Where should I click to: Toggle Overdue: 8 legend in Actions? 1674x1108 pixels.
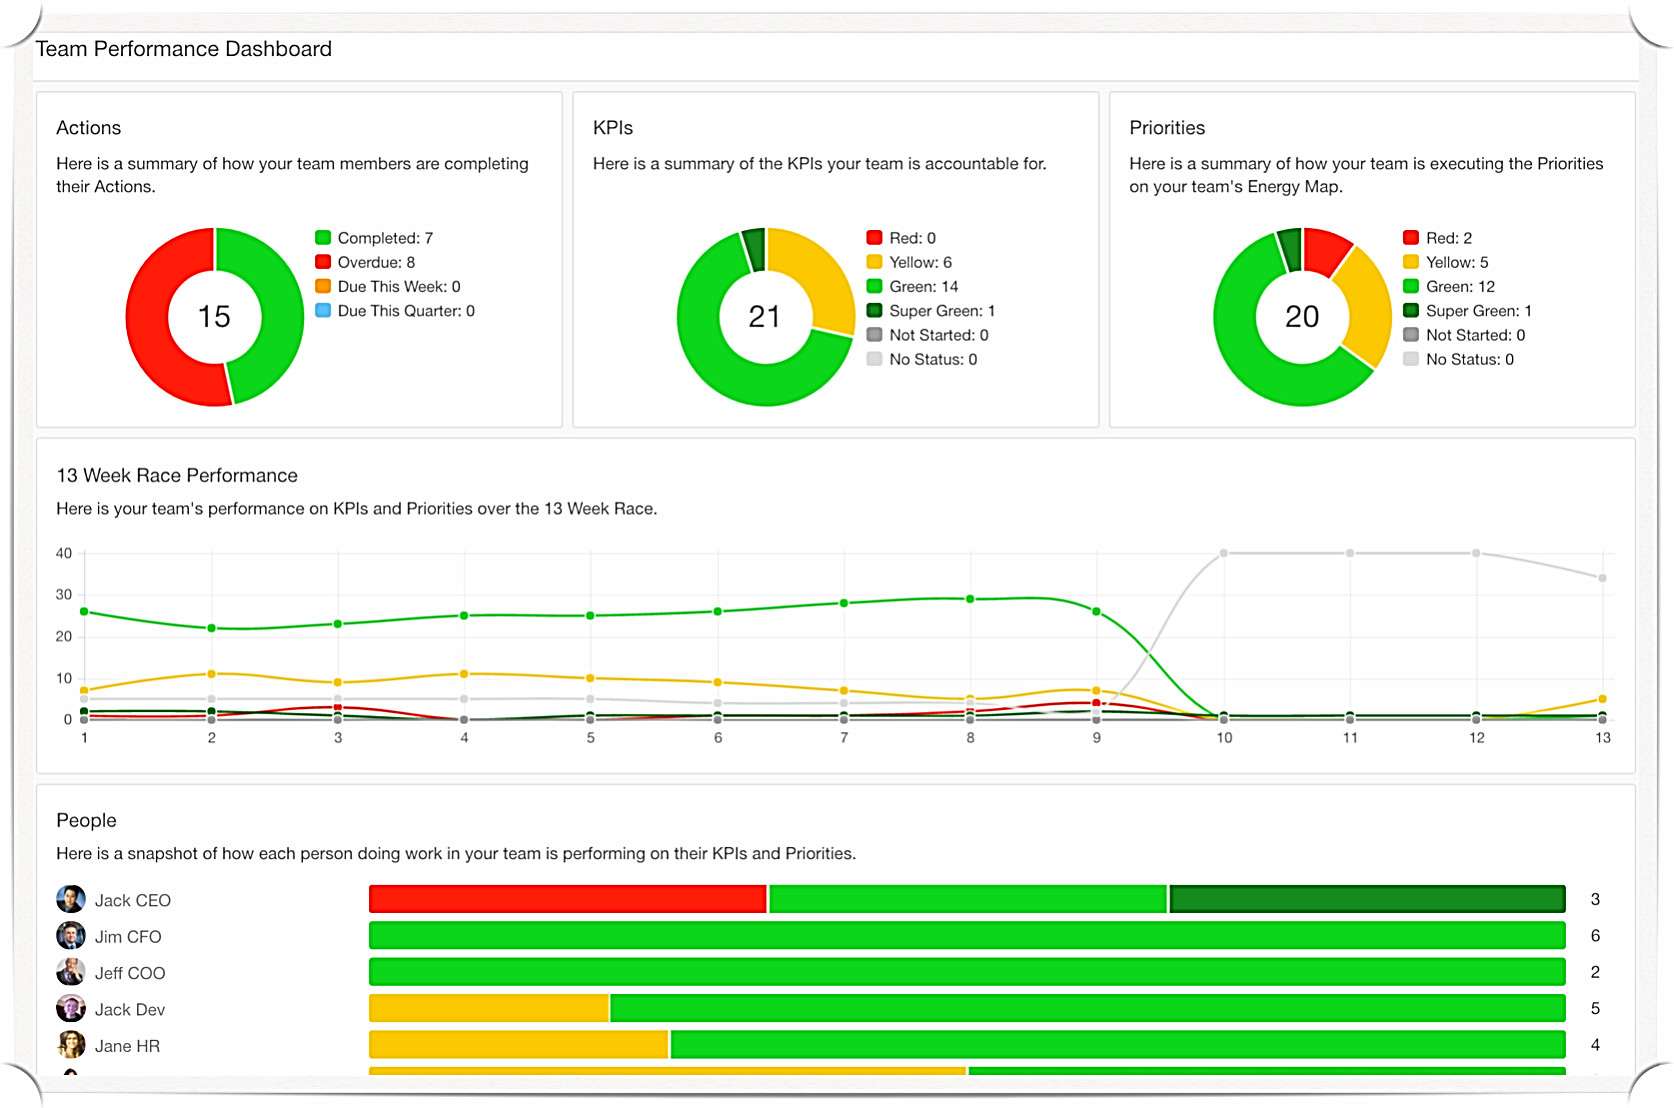pyautogui.click(x=365, y=262)
